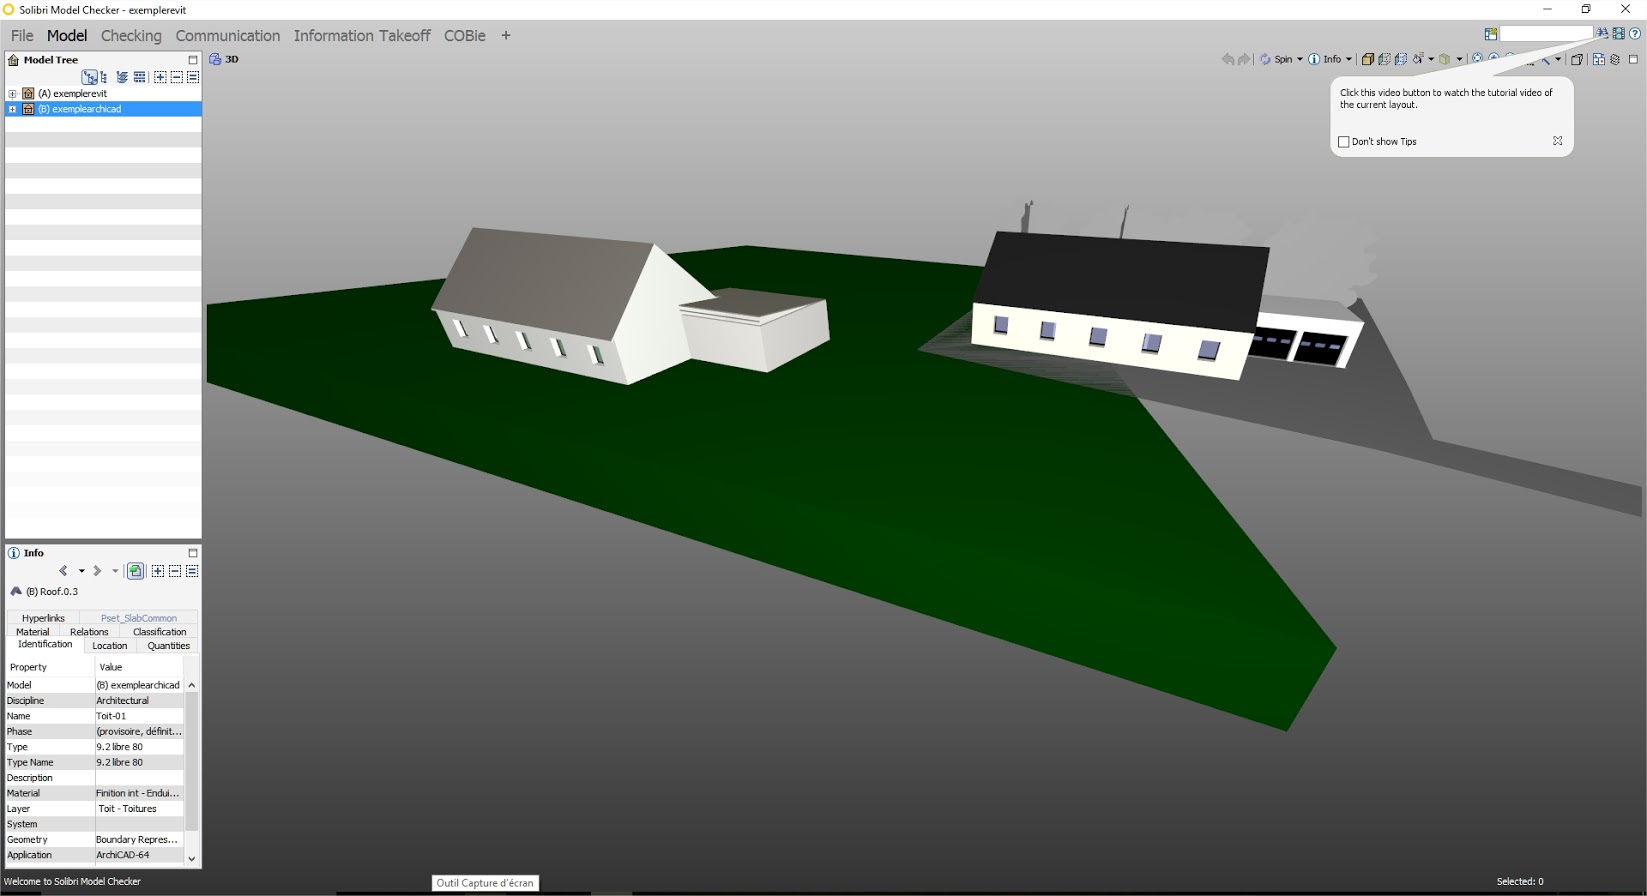Close the tutorial tip balloon
This screenshot has height=896, width=1647.
coord(1557,141)
